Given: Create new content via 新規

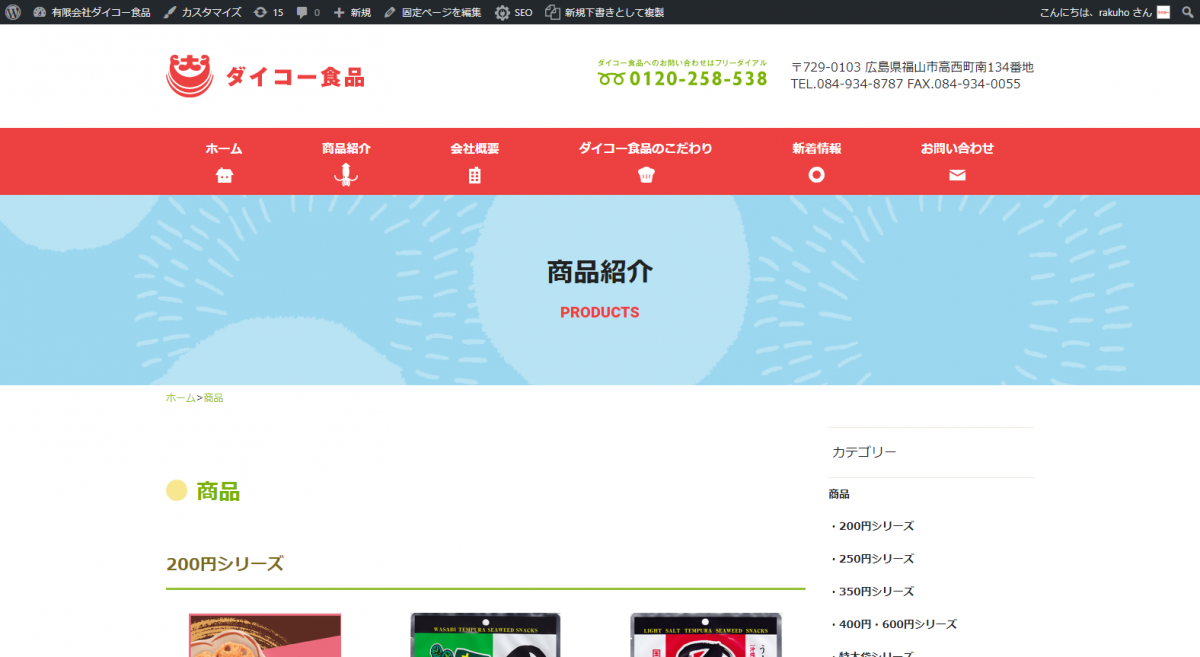Looking at the screenshot, I should [x=352, y=12].
